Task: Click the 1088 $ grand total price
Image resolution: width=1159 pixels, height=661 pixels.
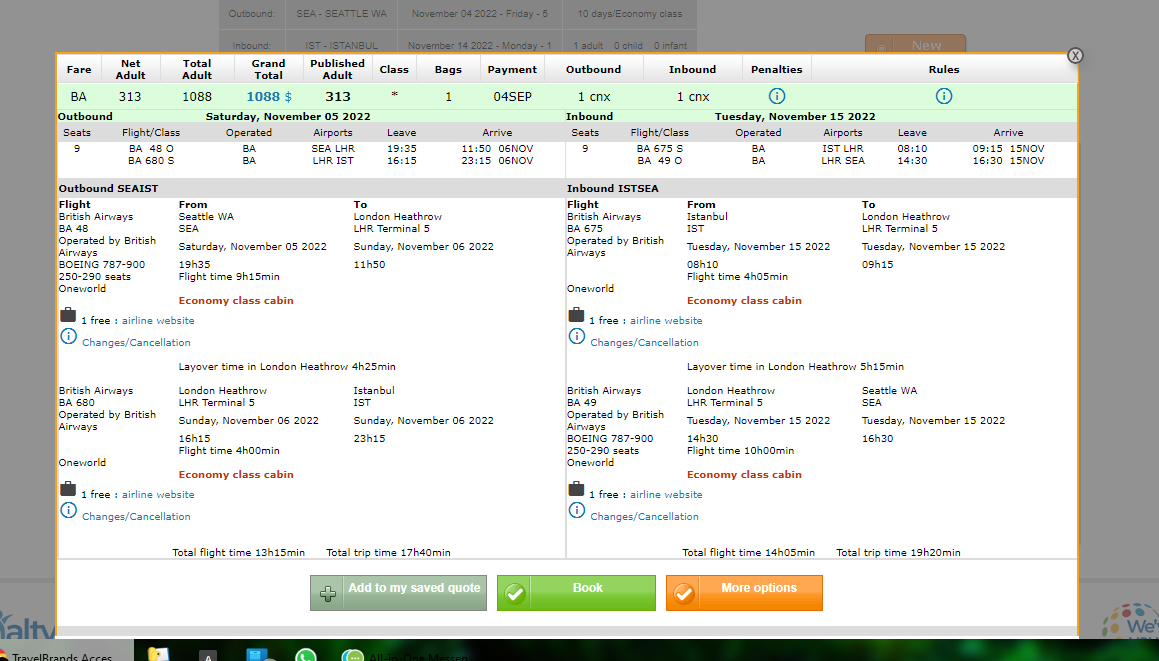Action: [268, 97]
